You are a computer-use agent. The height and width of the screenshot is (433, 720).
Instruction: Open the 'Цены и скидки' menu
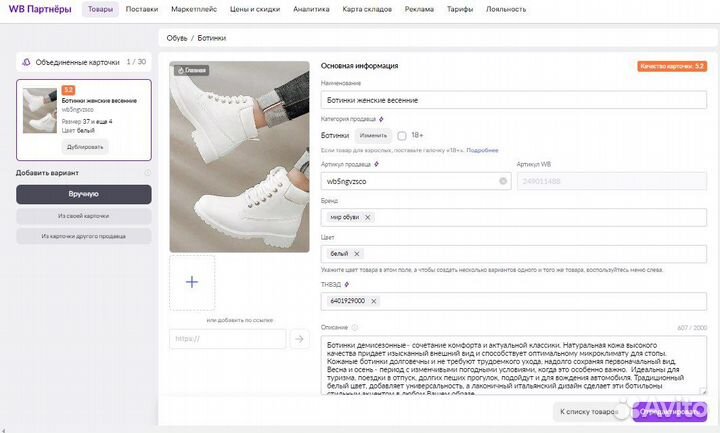[x=255, y=9]
